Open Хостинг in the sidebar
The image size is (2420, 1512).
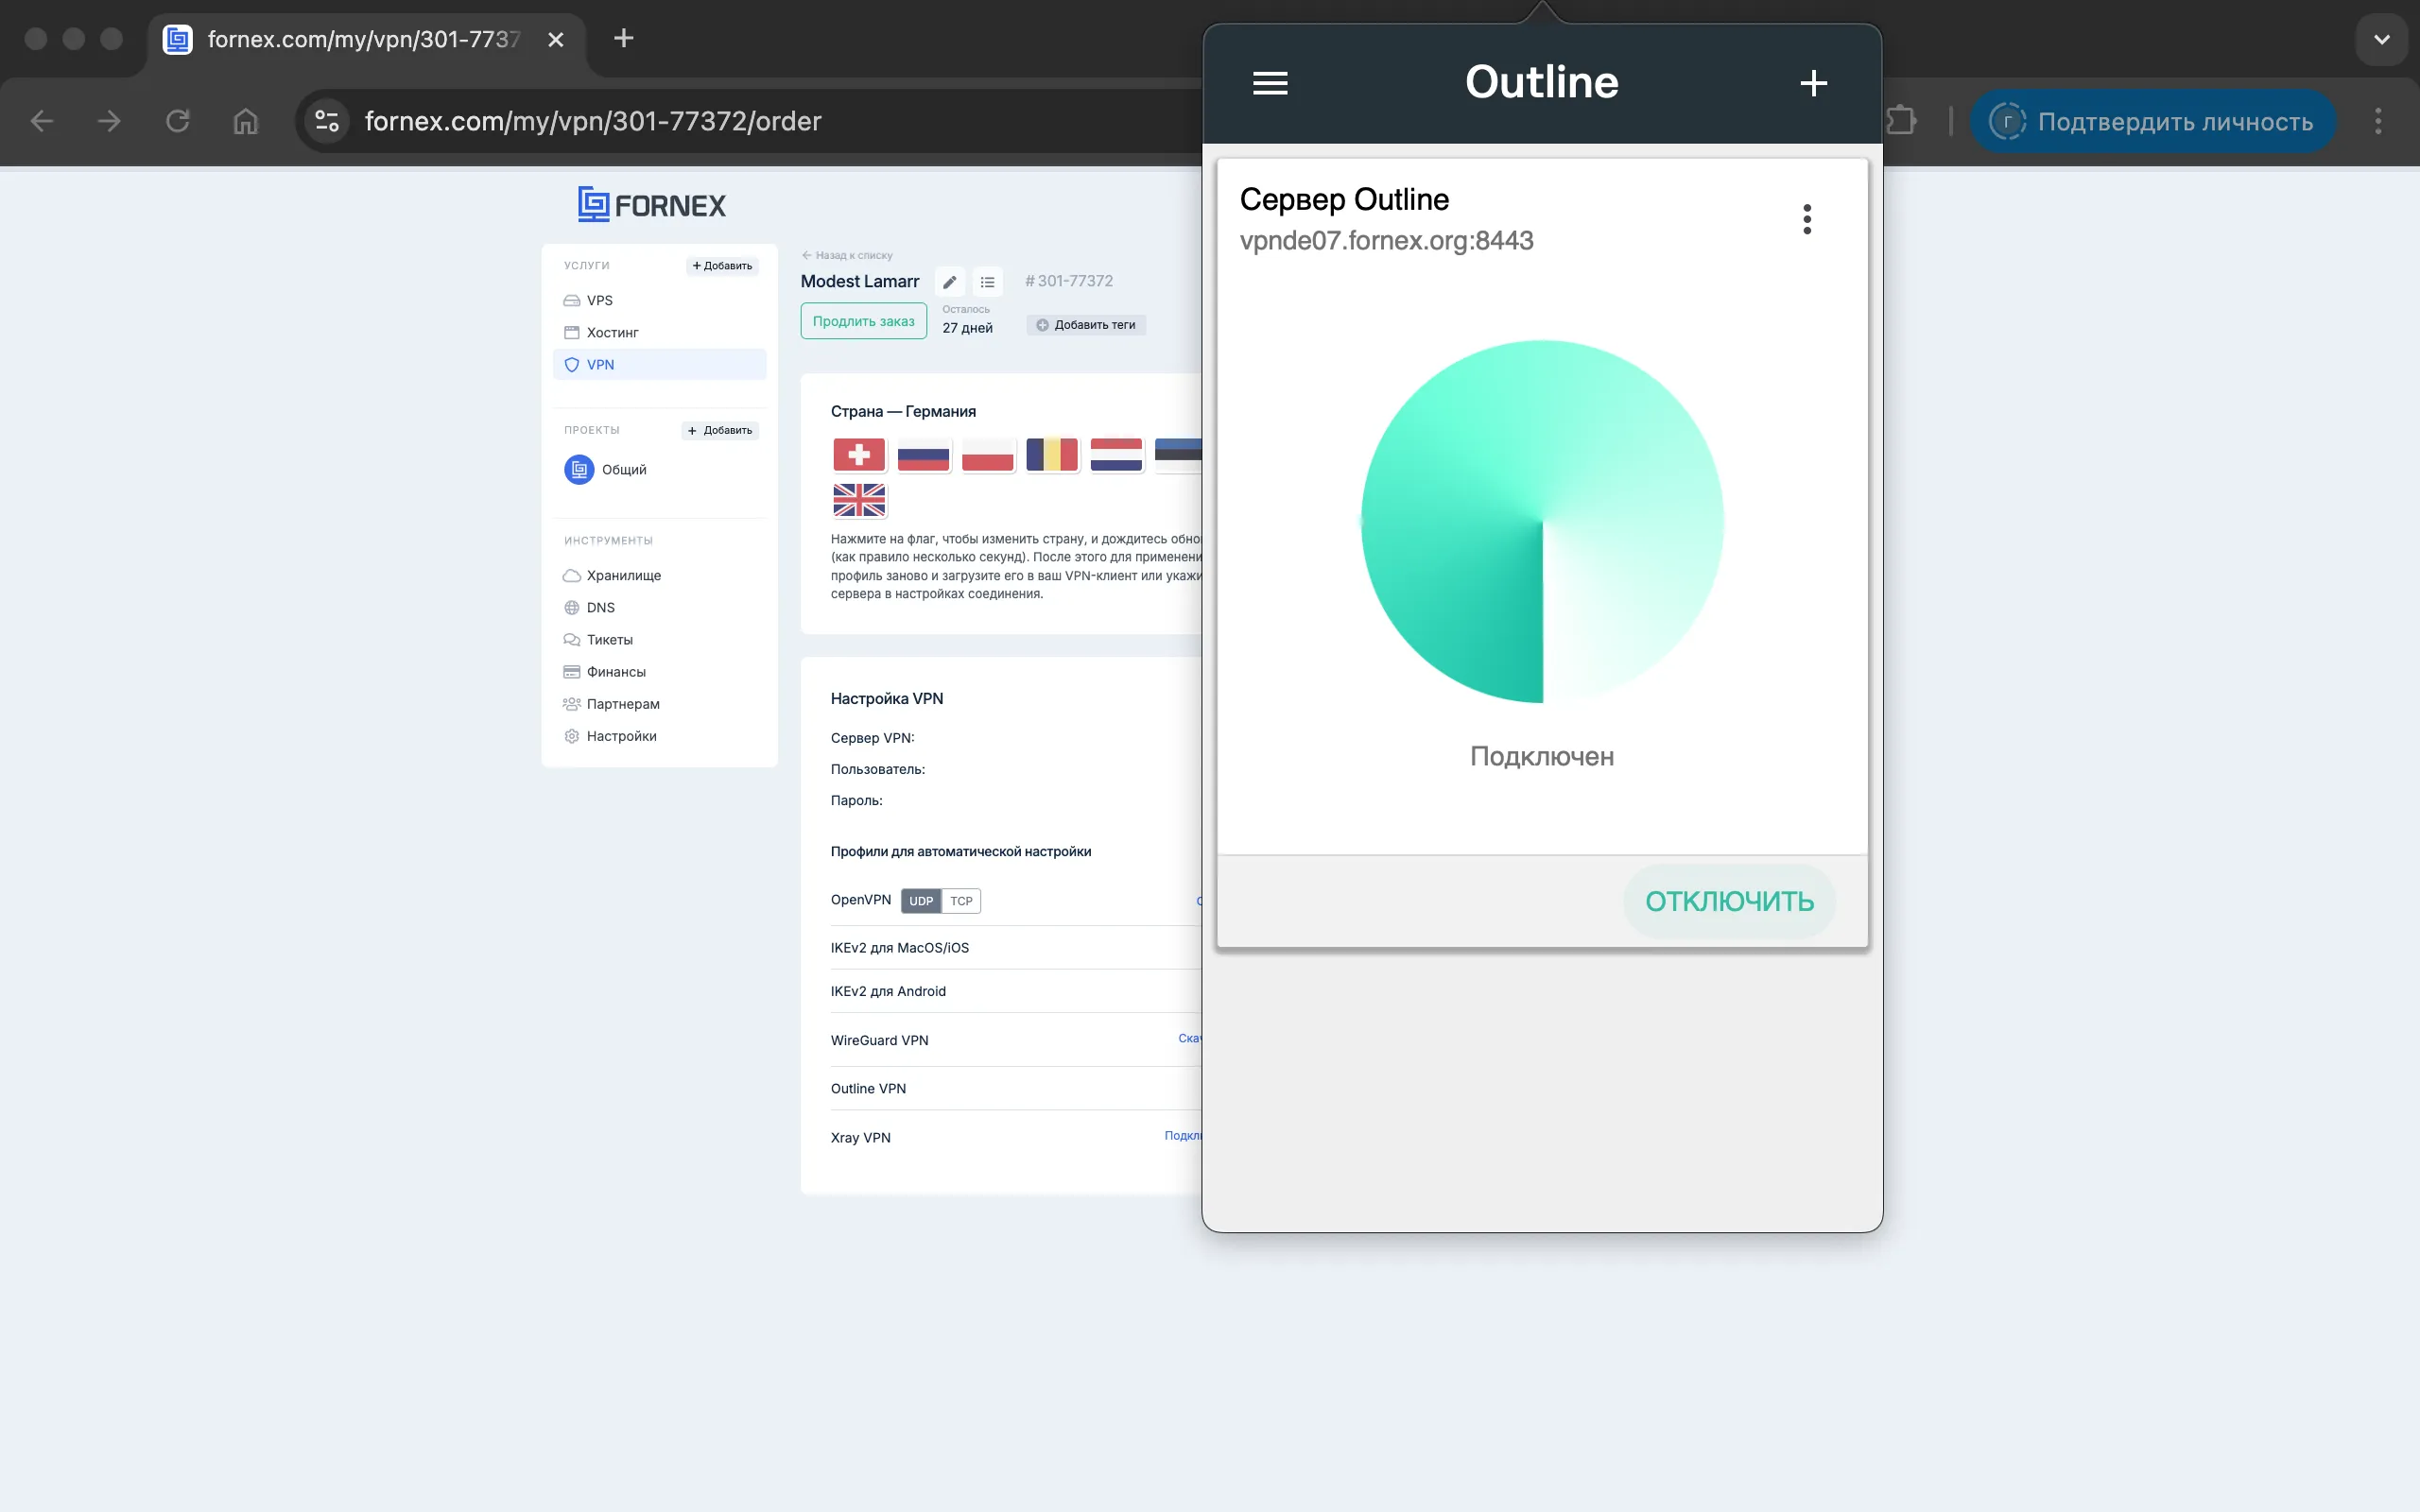click(x=612, y=332)
